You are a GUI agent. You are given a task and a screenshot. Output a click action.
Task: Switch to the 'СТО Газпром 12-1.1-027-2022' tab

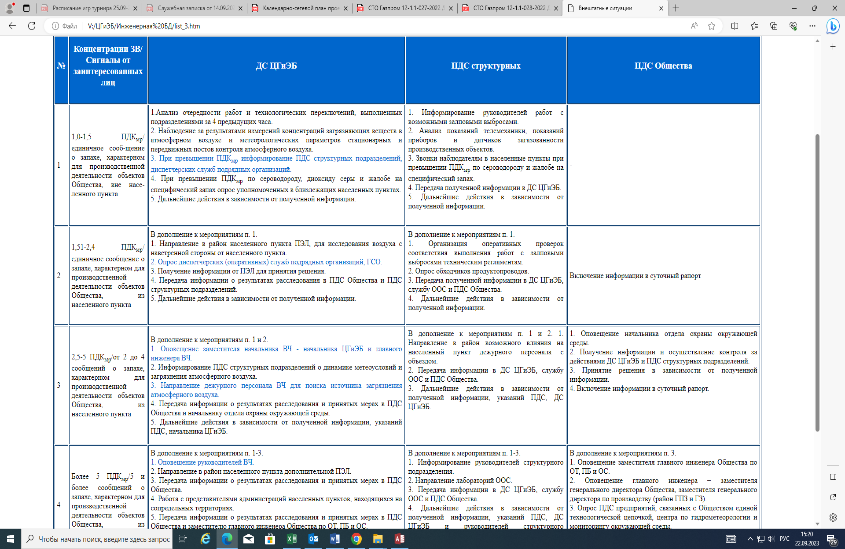pyautogui.click(x=405, y=8)
